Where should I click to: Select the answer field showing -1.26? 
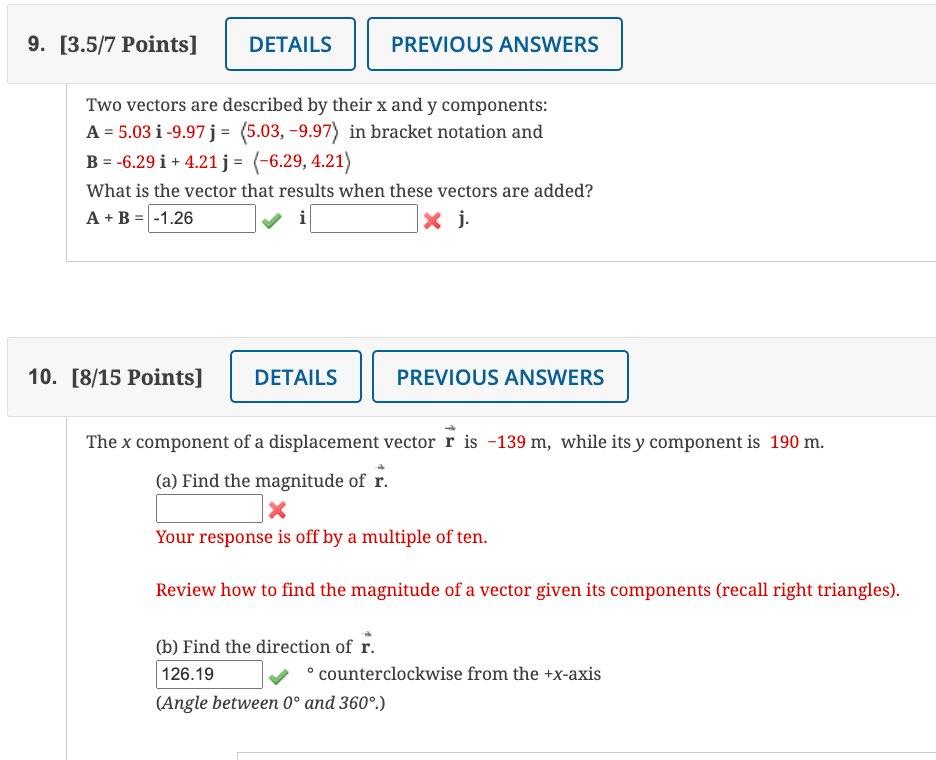(x=201, y=218)
